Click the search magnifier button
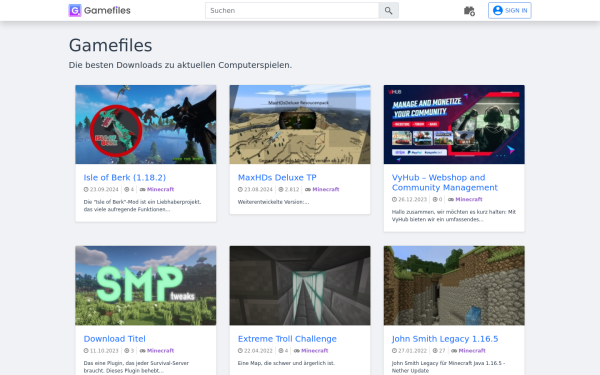600x375 pixels. pyautogui.click(x=388, y=11)
